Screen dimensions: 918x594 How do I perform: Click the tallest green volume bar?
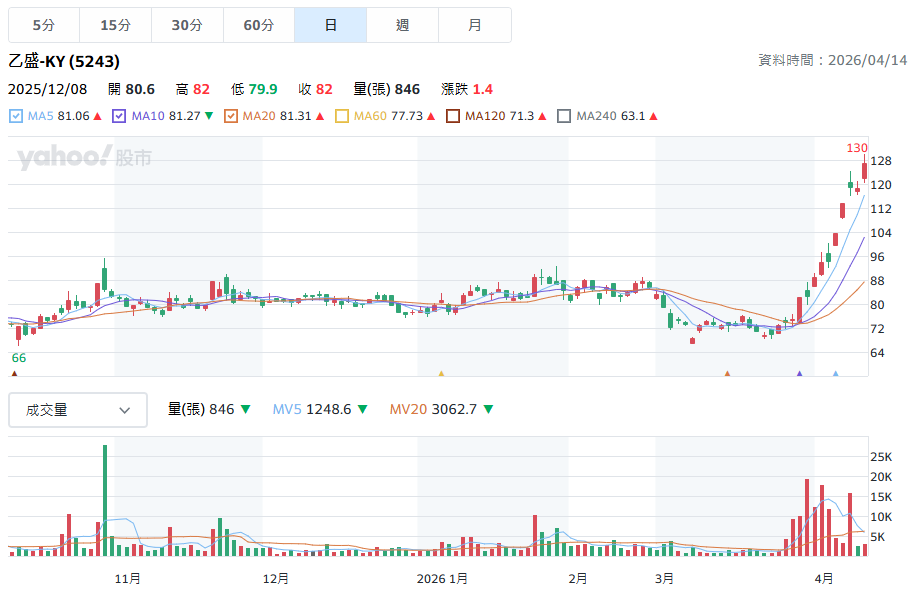(x=104, y=500)
